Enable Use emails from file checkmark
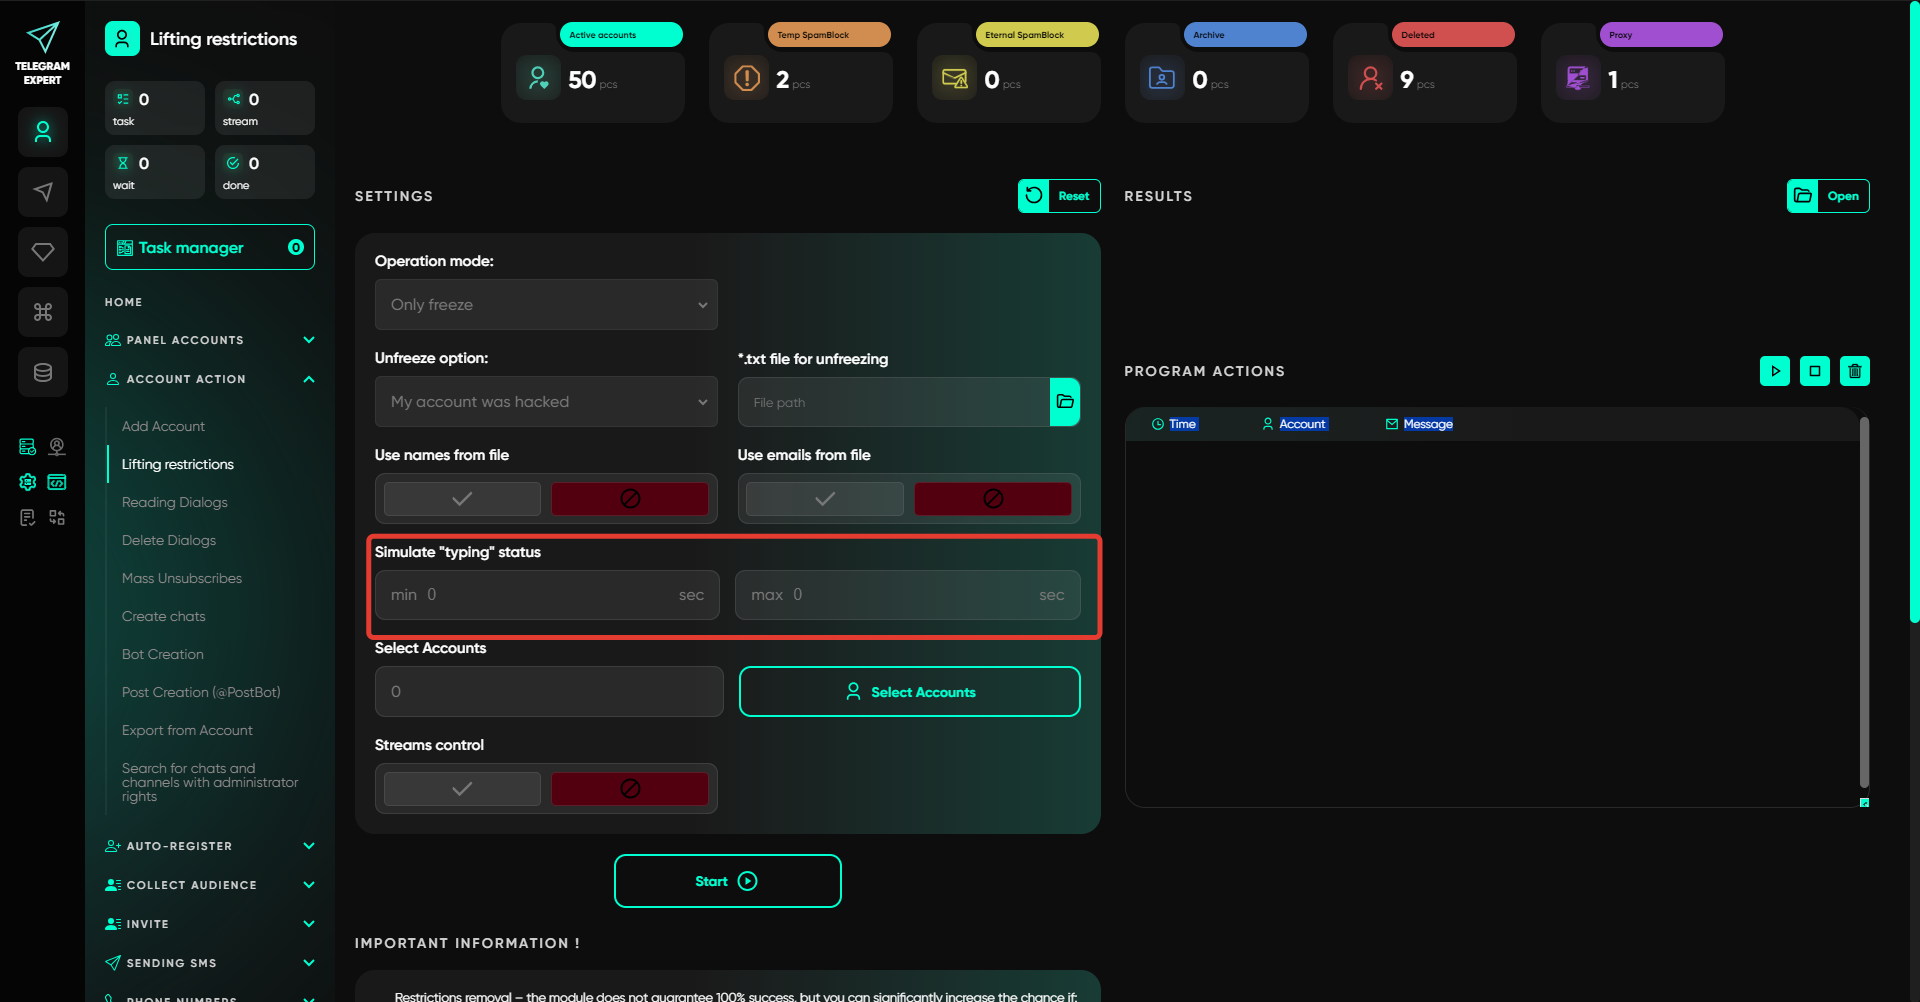This screenshot has width=1920, height=1002. 825,499
